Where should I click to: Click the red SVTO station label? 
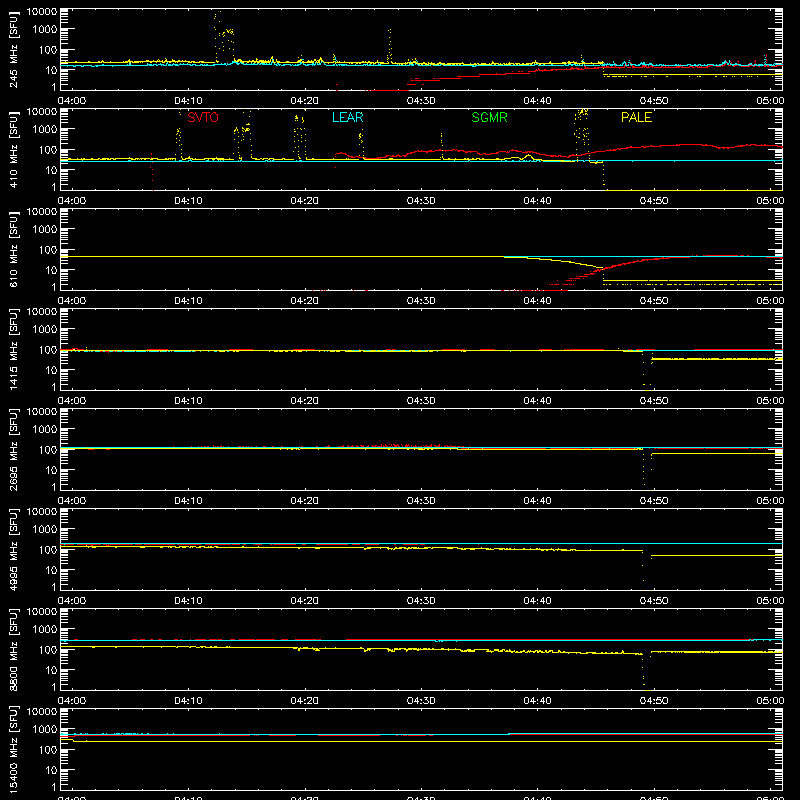203,117
